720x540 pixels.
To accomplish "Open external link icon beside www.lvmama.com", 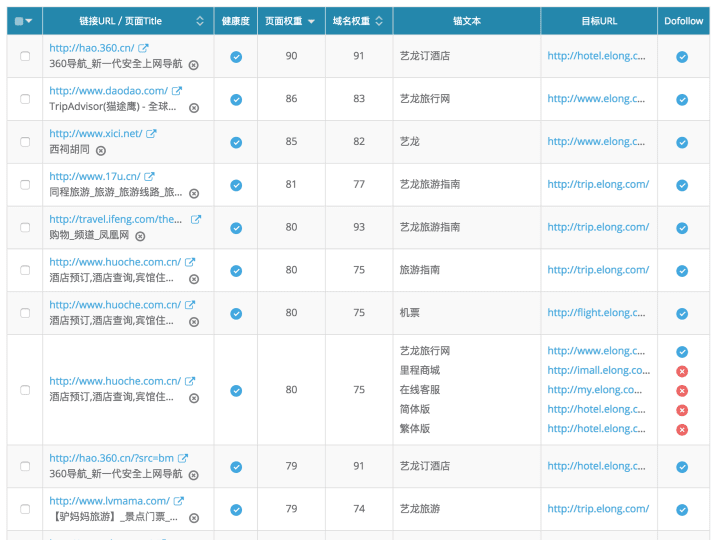I will coord(179,501).
